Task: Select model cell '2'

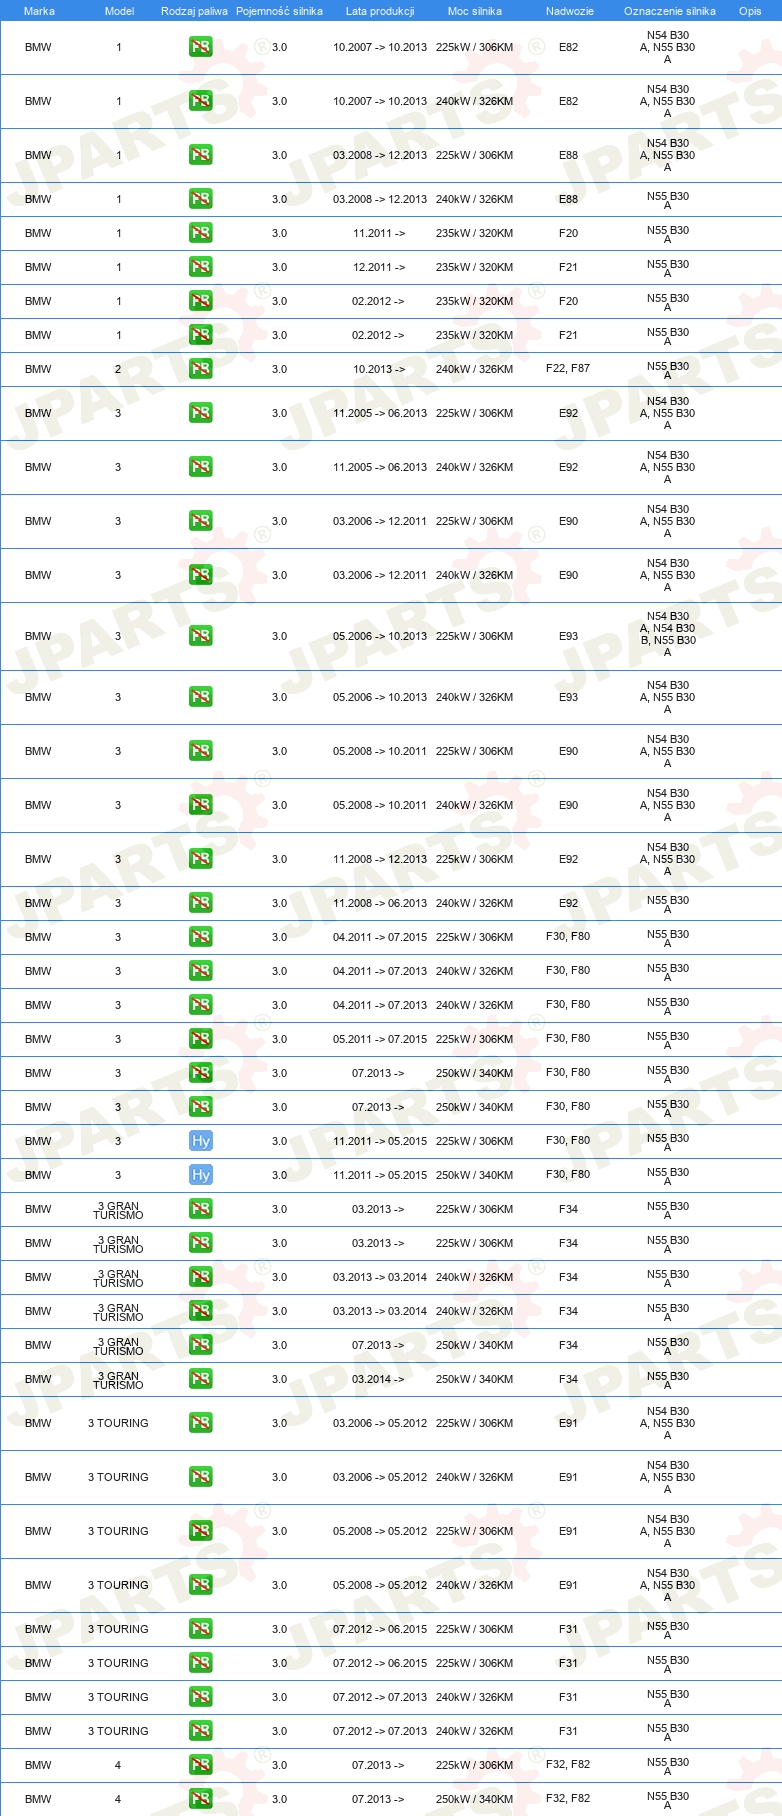Action: 118,369
